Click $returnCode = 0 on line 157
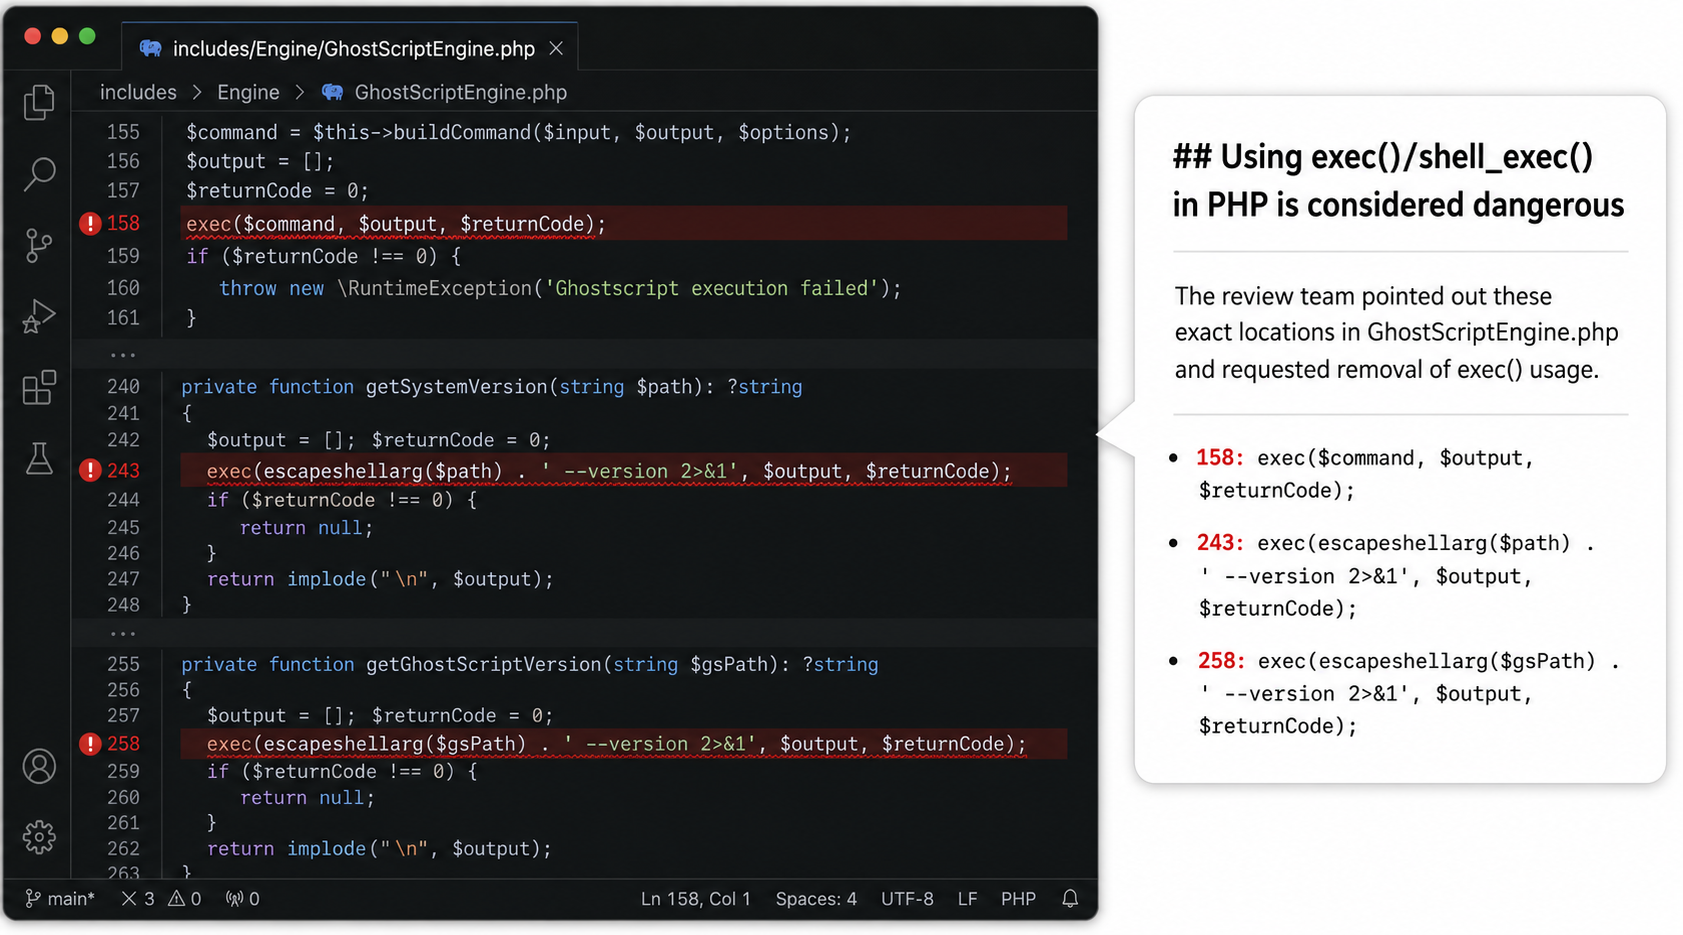The width and height of the screenshot is (1683, 935). 277,190
